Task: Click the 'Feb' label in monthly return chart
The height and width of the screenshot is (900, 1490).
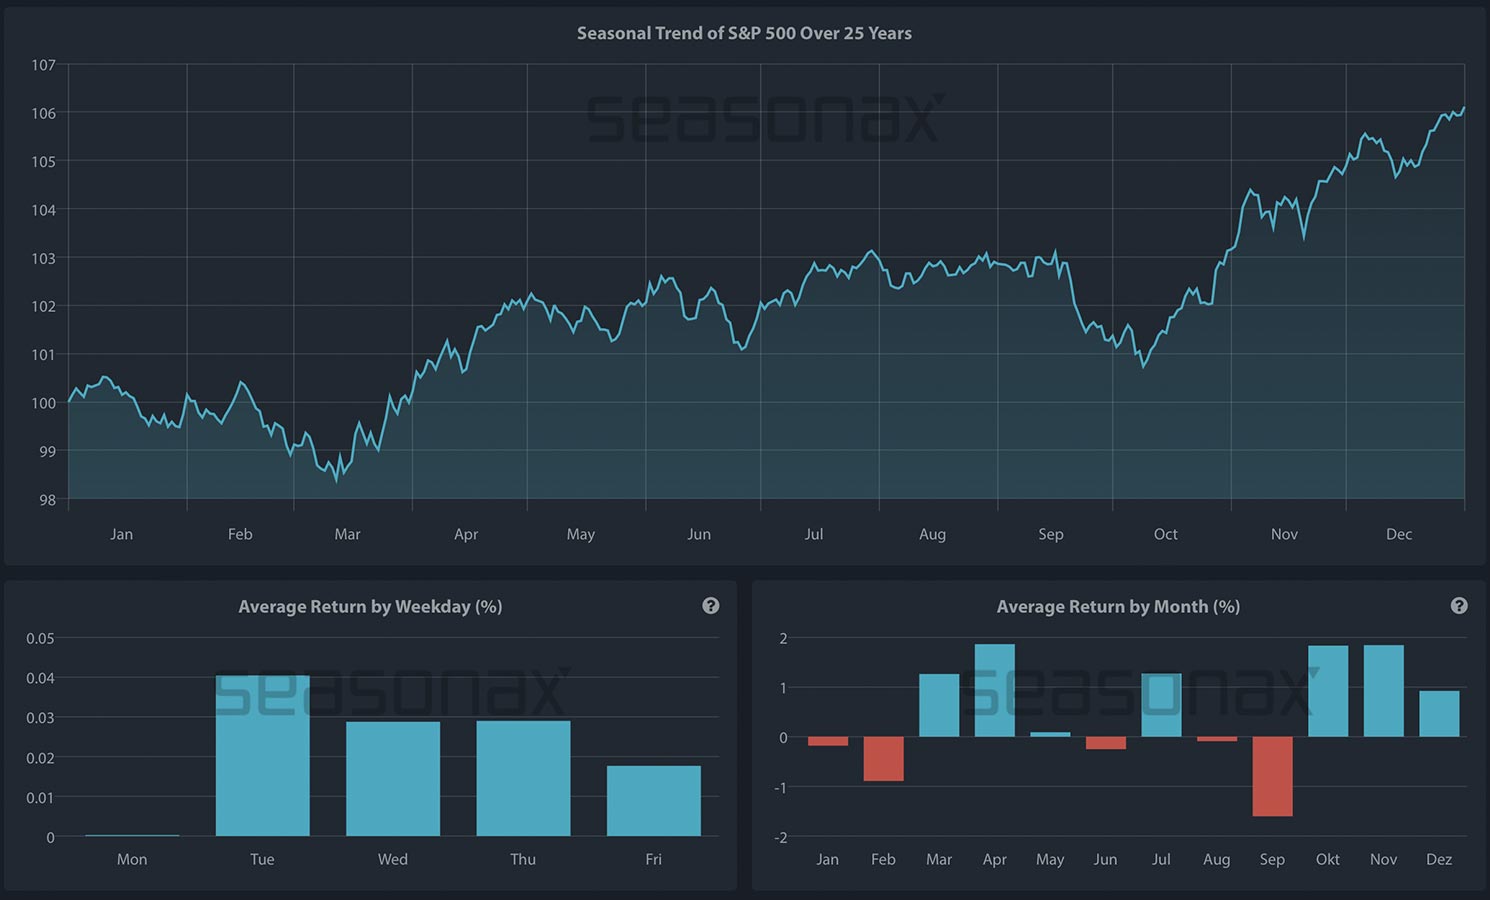Action: pos(883,859)
